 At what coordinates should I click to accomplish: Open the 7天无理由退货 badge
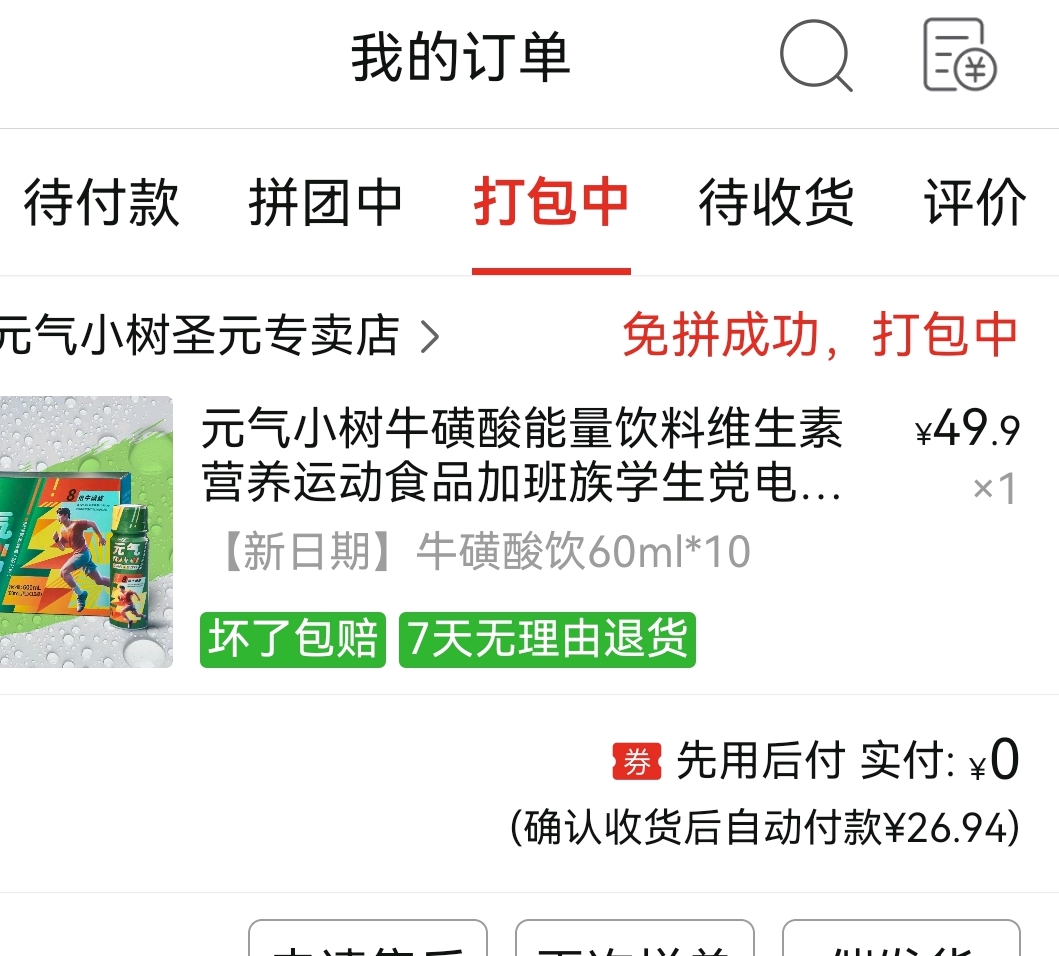click(547, 639)
